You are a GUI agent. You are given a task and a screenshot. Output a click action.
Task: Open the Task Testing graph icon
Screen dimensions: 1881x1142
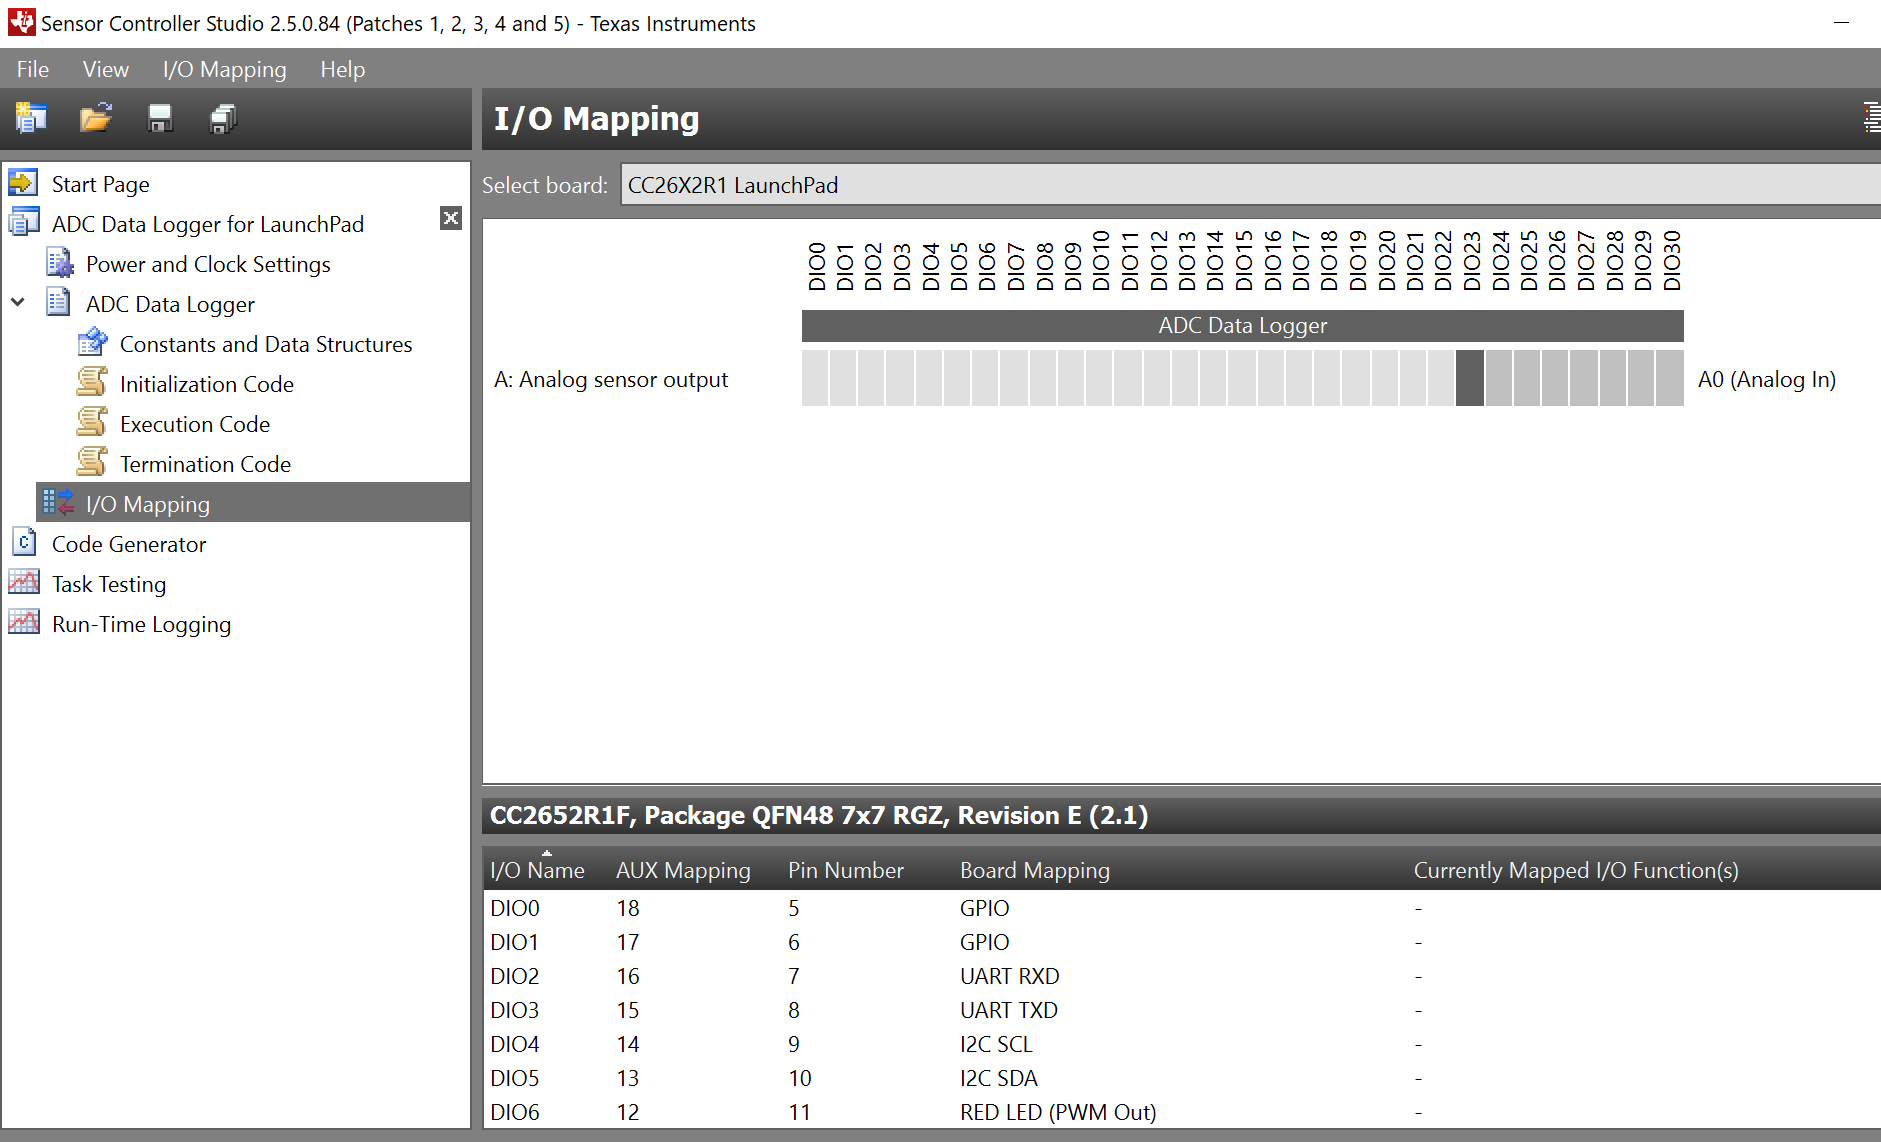pos(24,583)
